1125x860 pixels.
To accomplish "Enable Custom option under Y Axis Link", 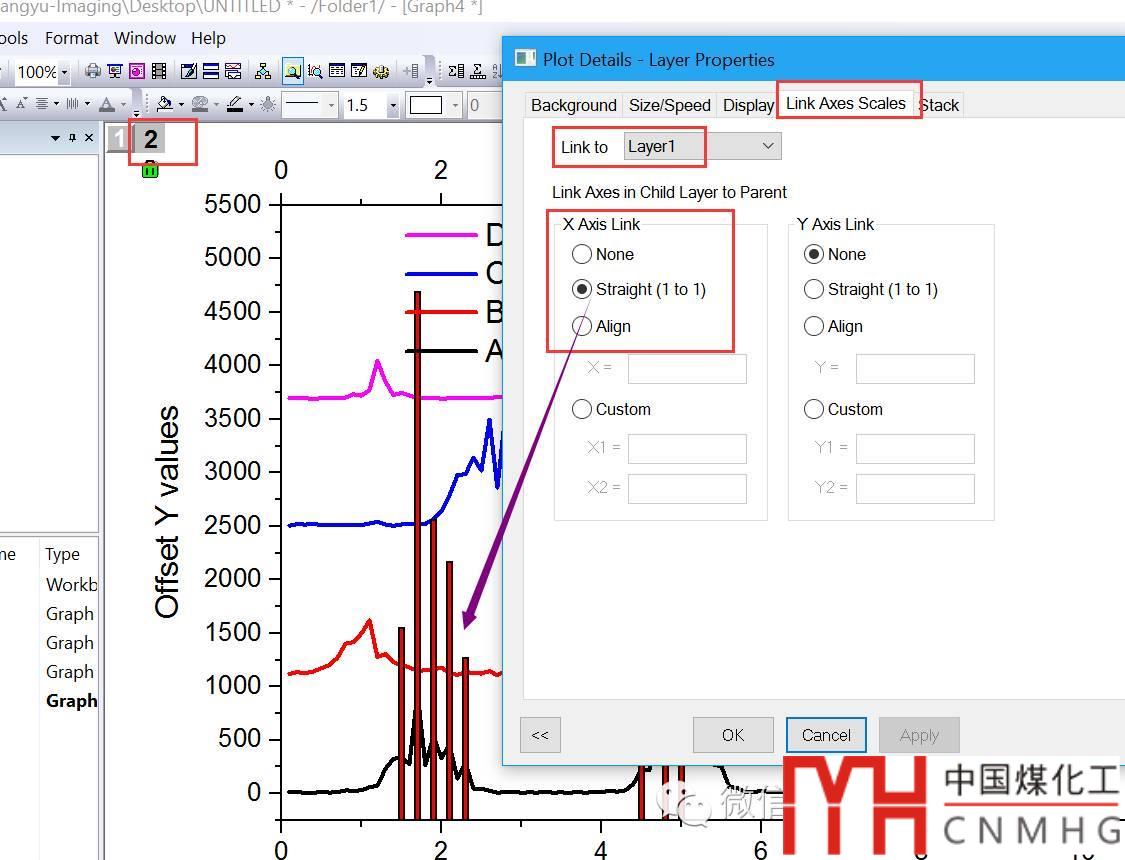I will coord(814,409).
